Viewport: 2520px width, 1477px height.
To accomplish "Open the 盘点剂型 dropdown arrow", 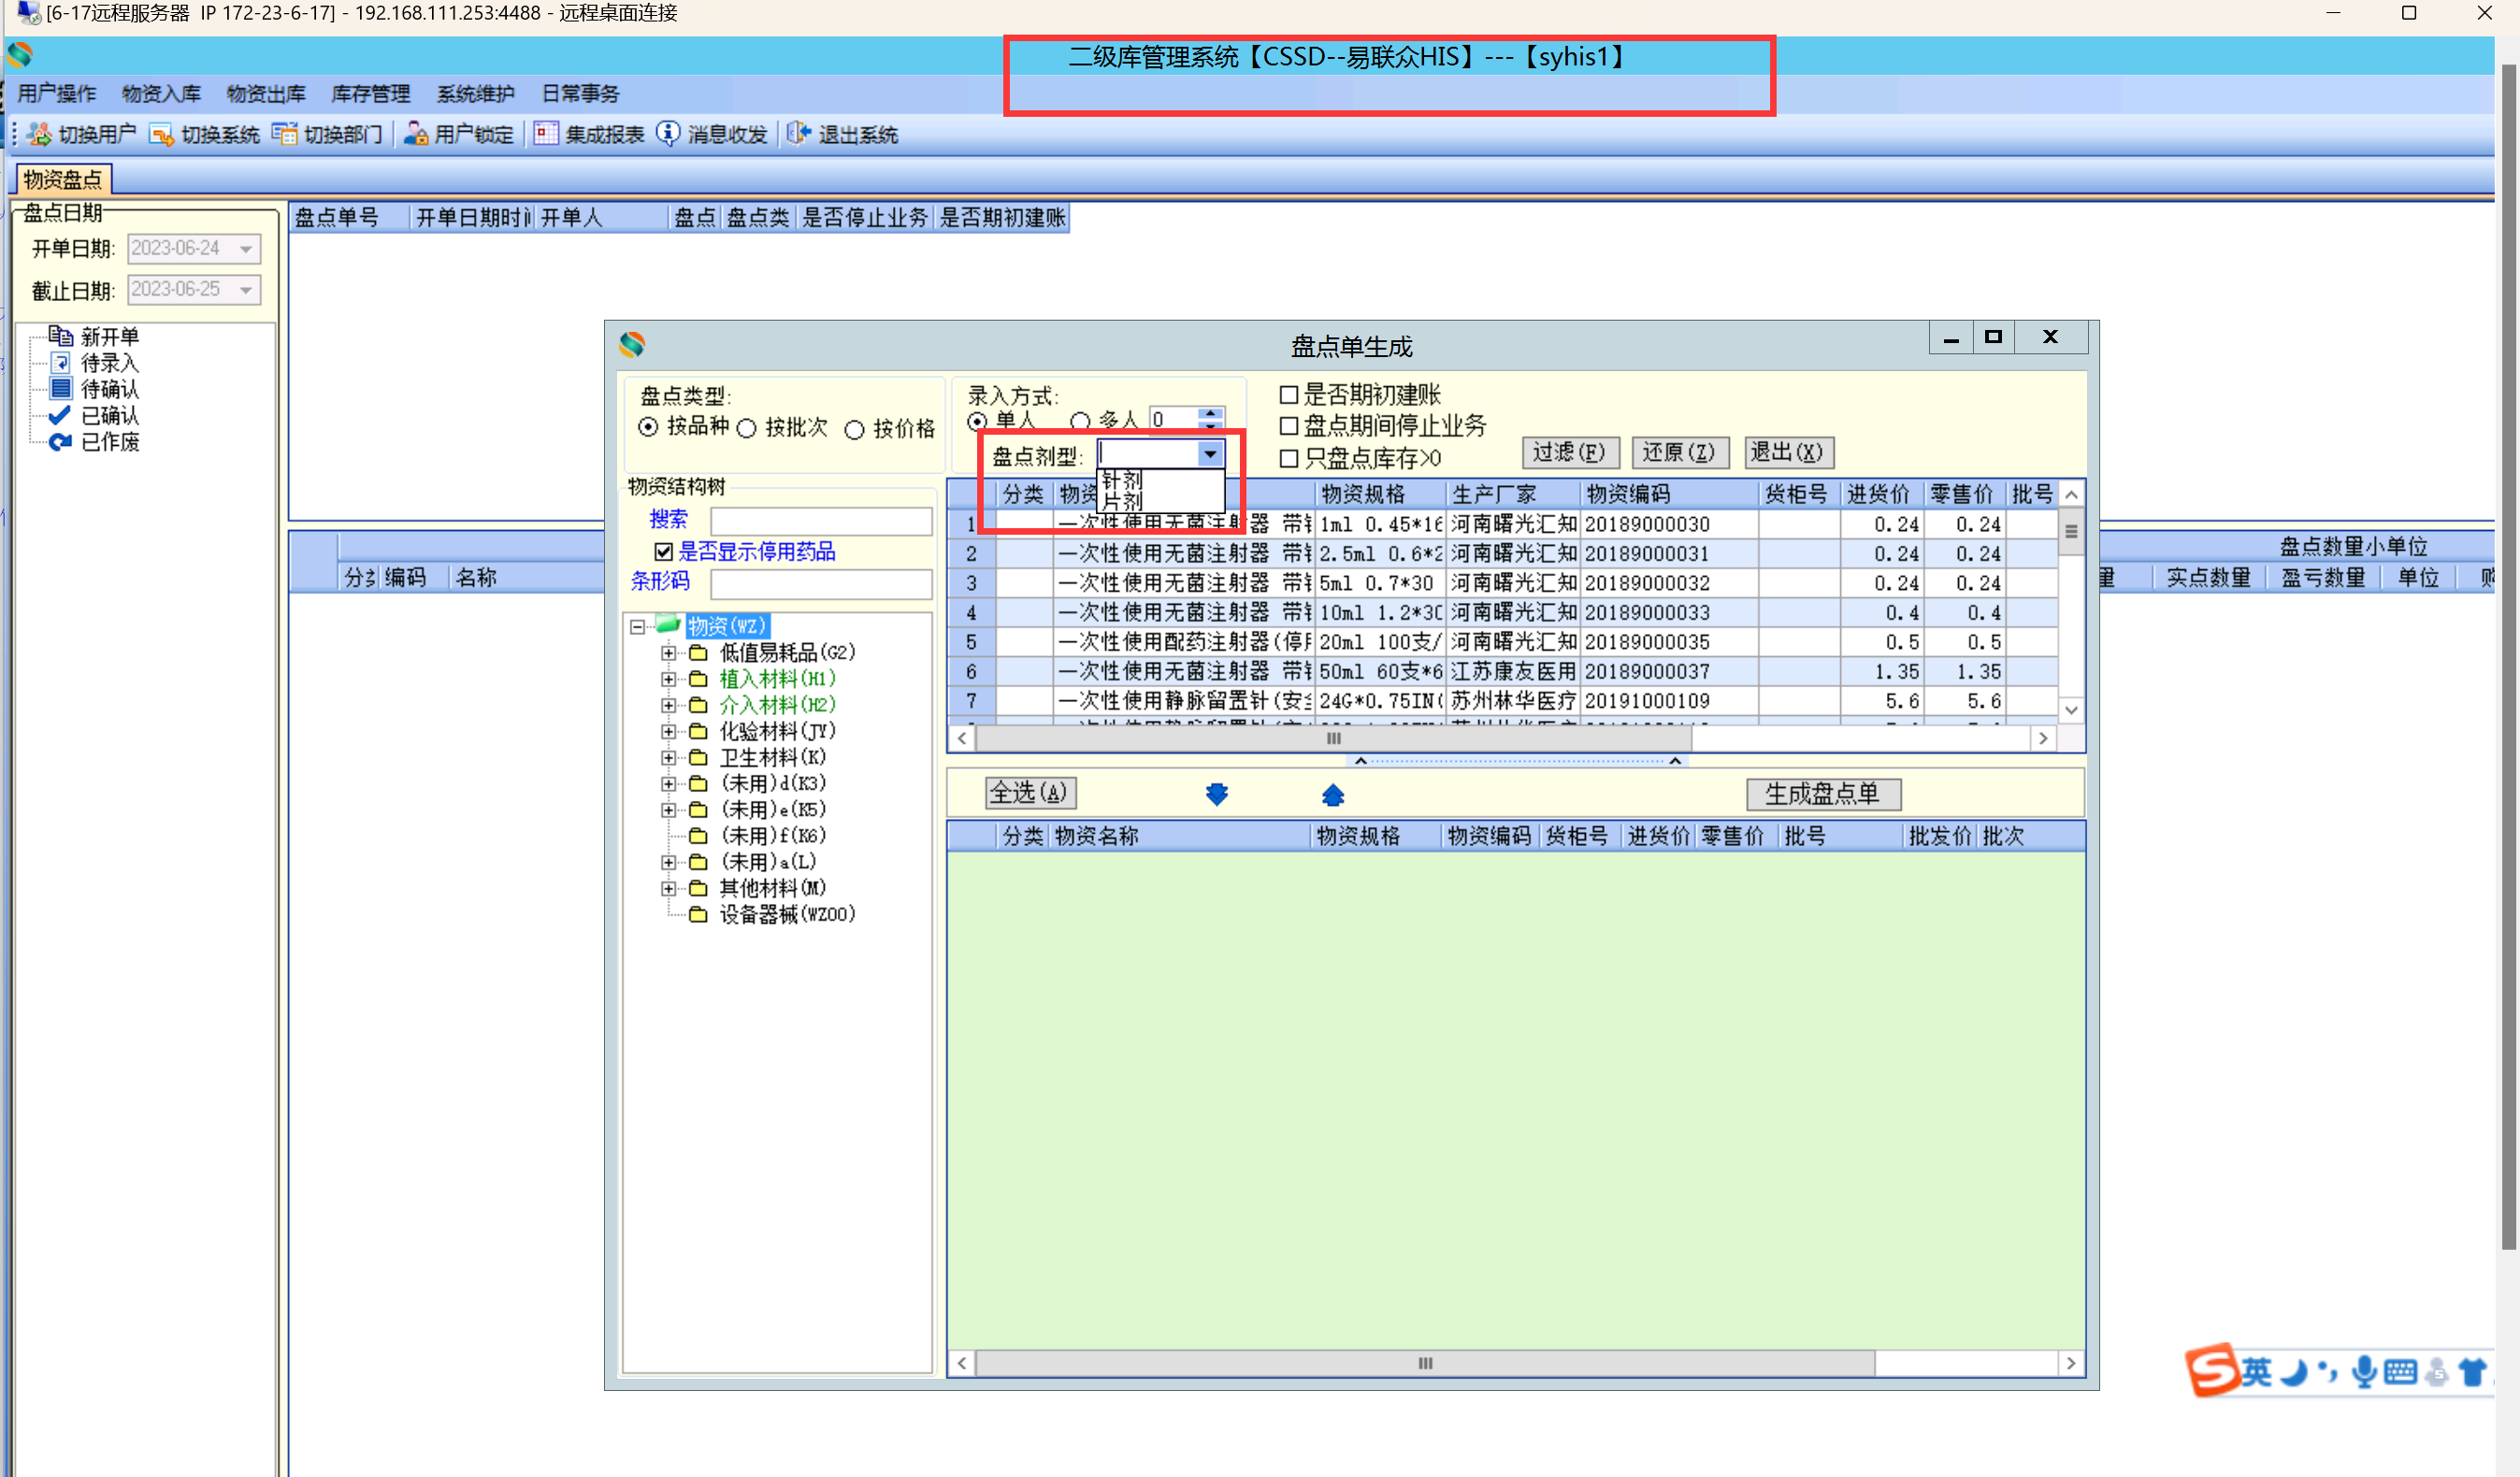I will point(1210,455).
